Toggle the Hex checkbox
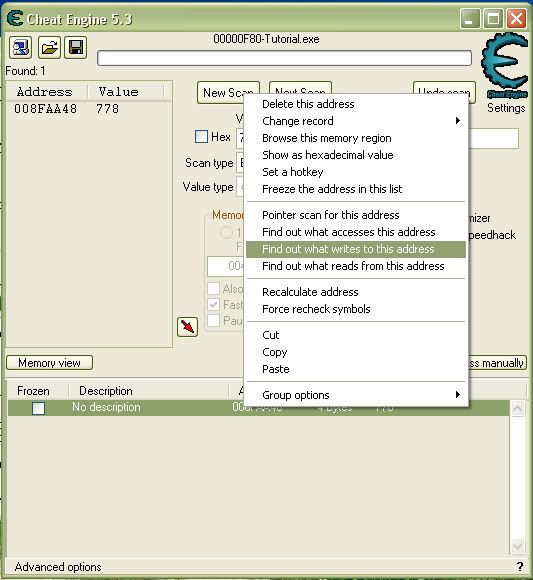 tap(201, 136)
